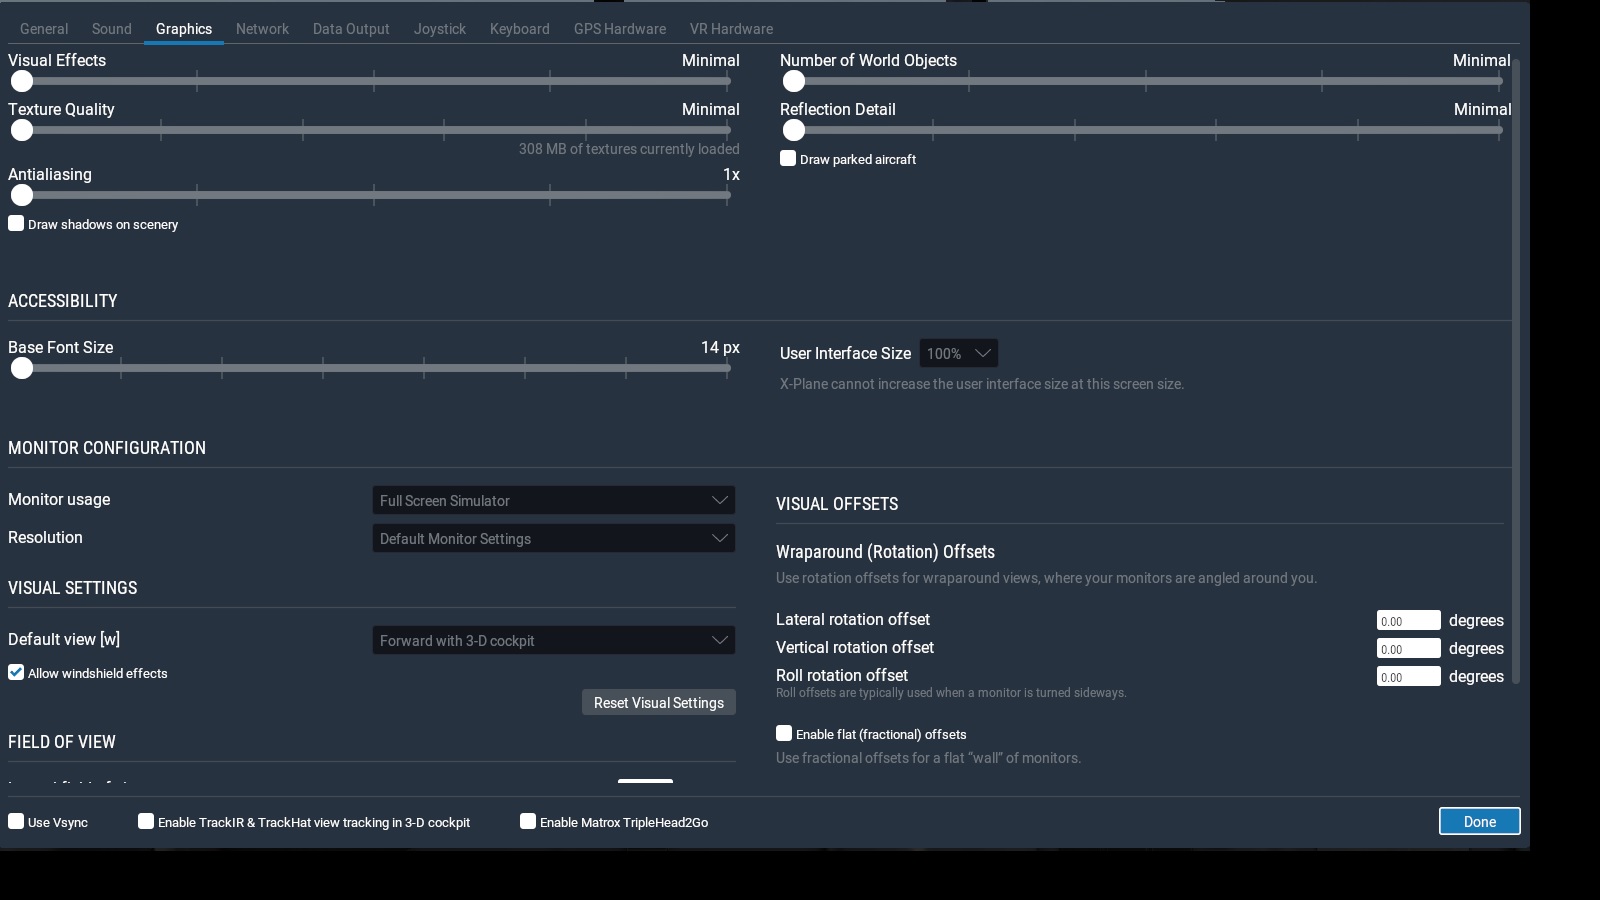Select the Joystick tab

point(440,29)
